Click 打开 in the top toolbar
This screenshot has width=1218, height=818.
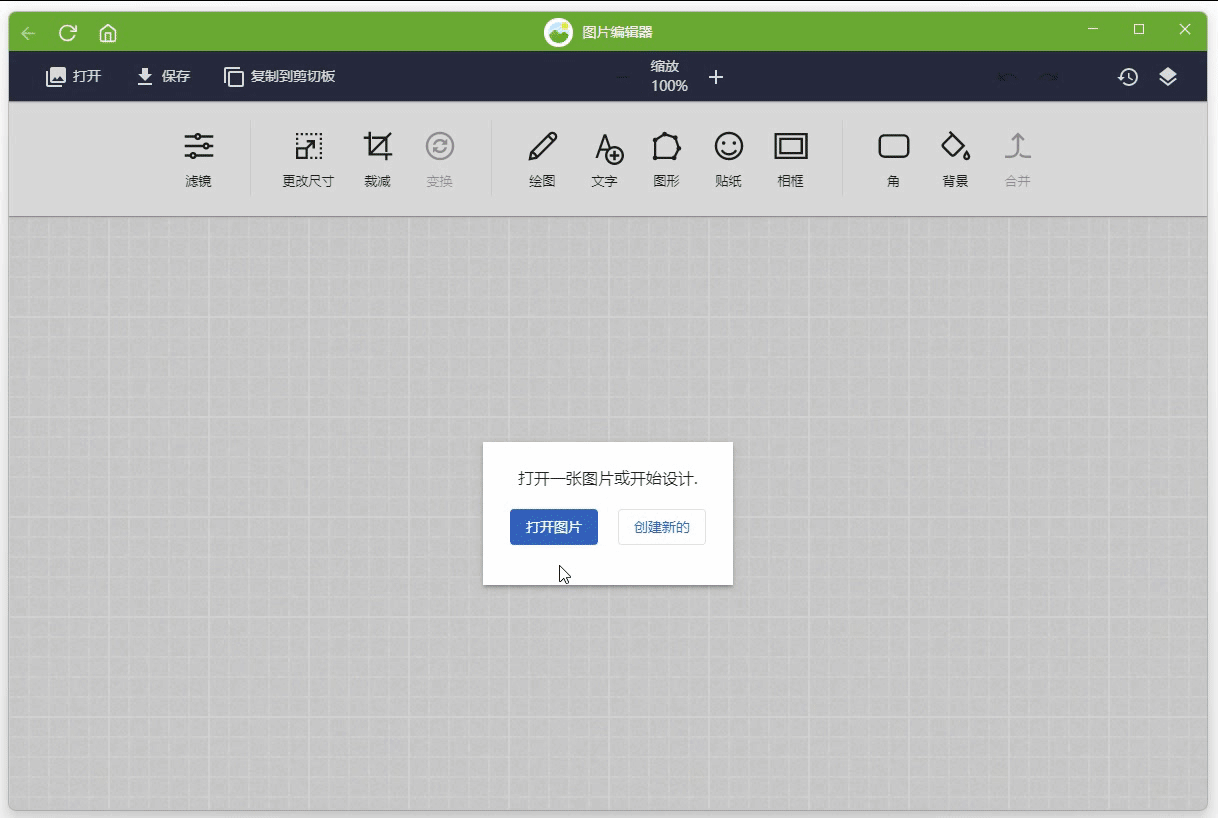tap(74, 76)
